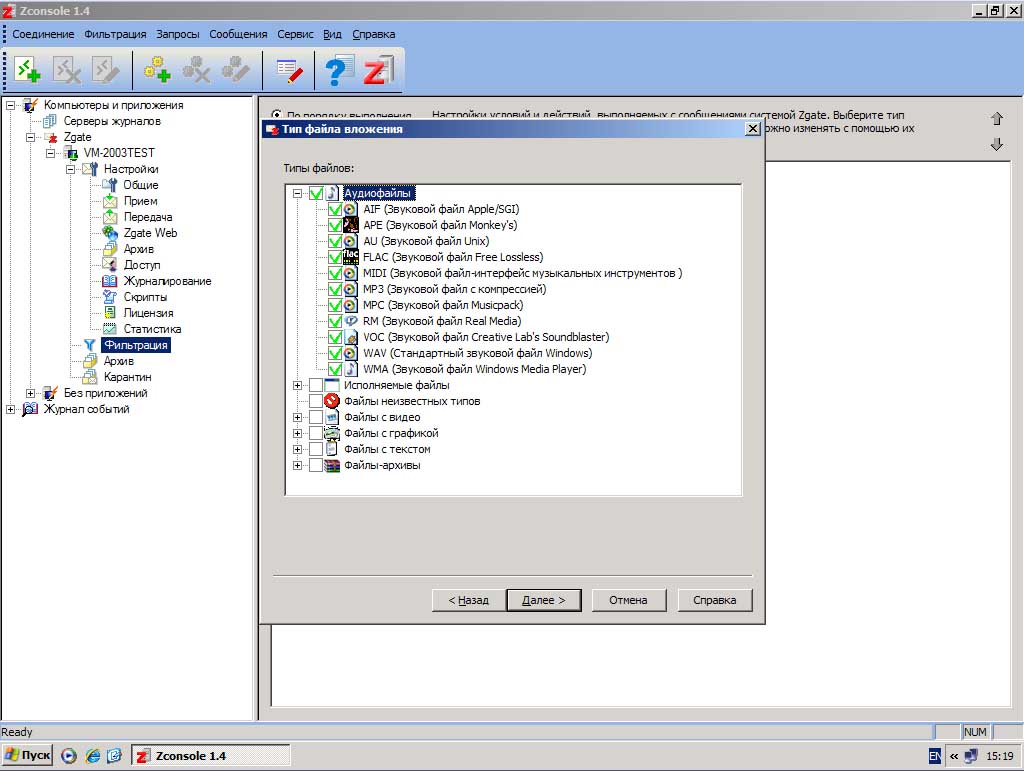Click the Лицензия icon in tree
This screenshot has height=771, width=1024.
(110, 313)
